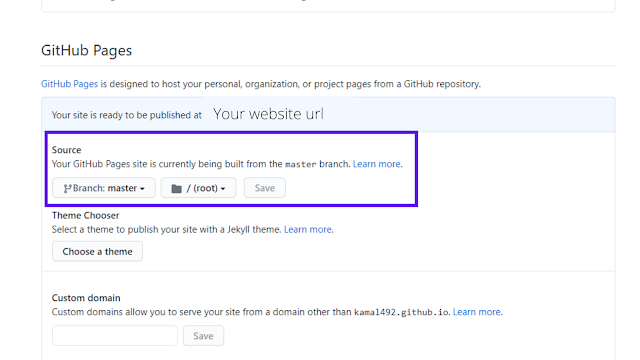Click the git branch icon
This screenshot has width=640, height=360.
67,188
